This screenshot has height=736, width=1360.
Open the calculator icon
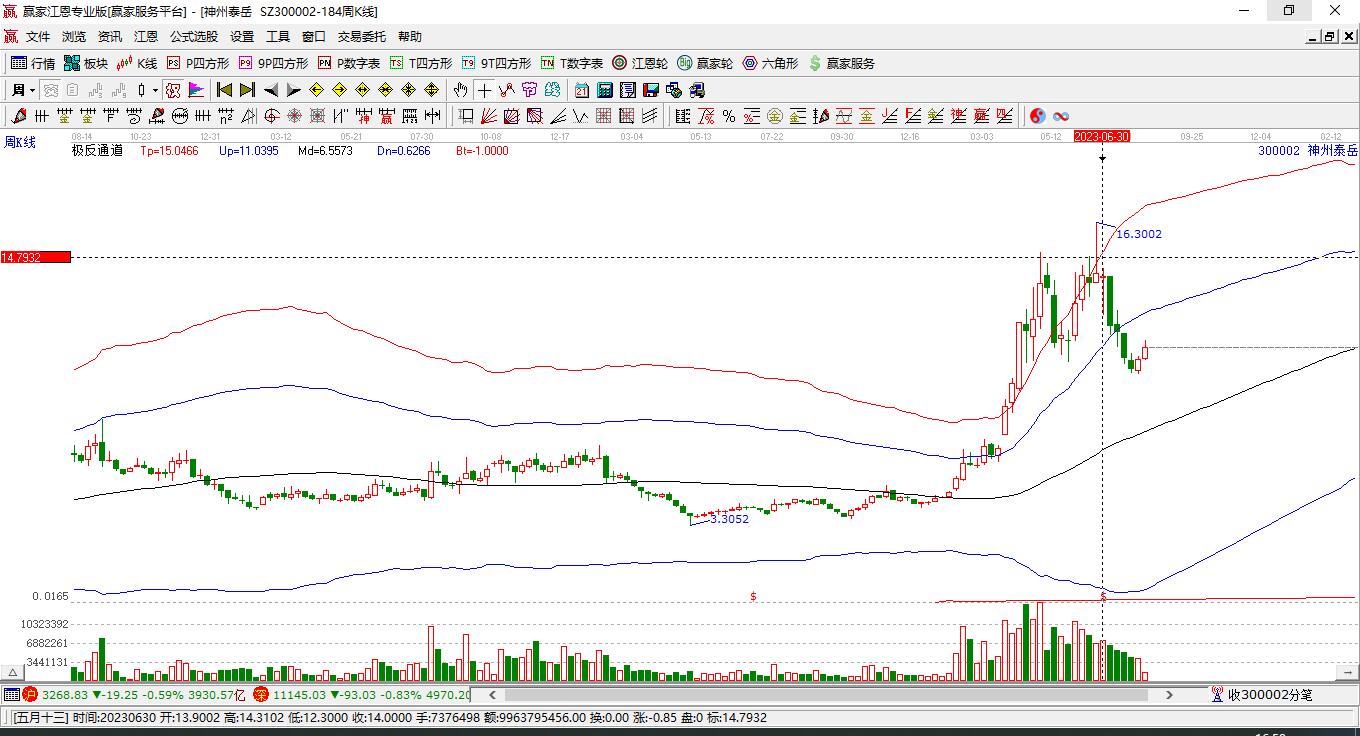[x=605, y=90]
